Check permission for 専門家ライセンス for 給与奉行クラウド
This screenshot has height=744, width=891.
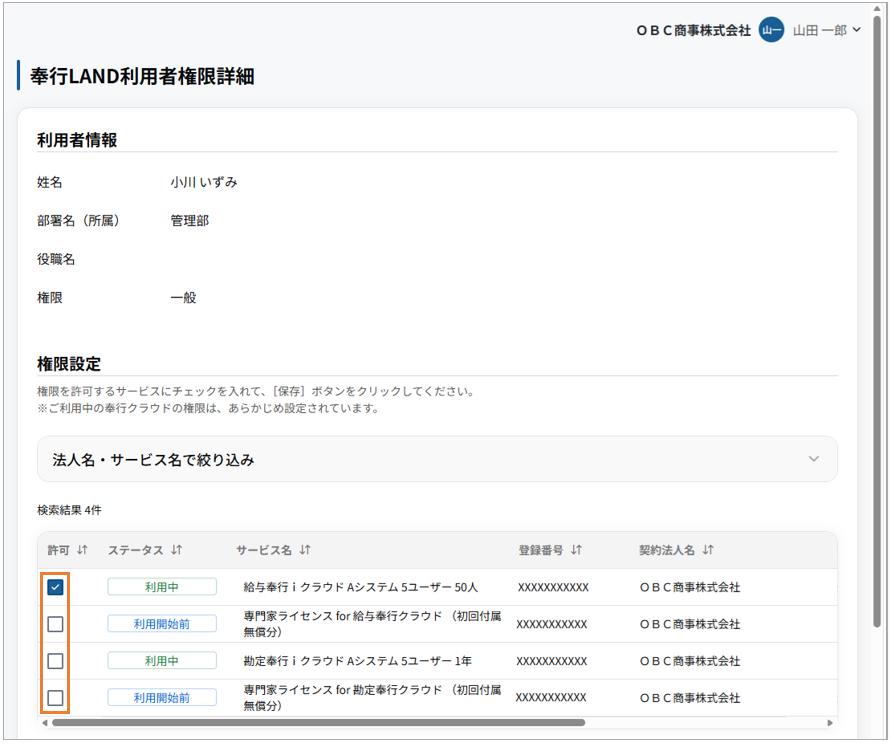click(55, 624)
